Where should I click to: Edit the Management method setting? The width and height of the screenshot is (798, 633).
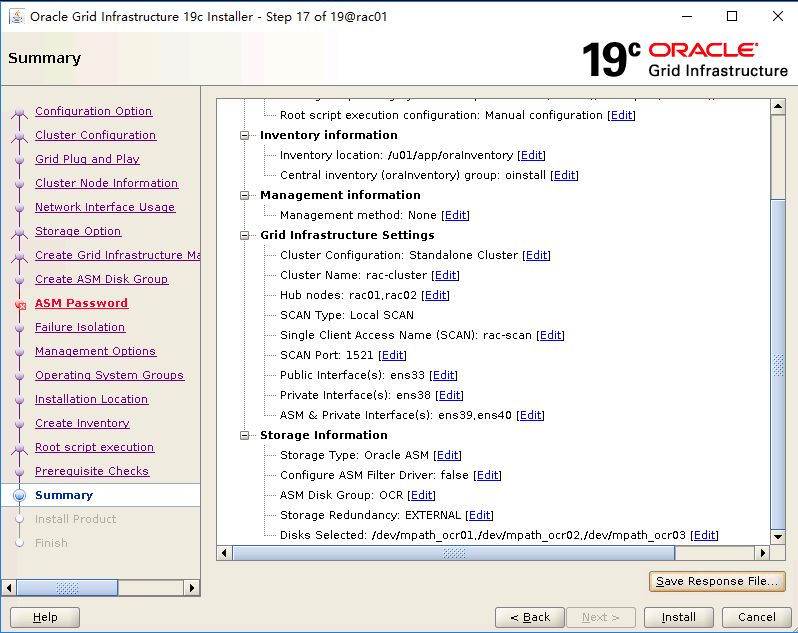pos(455,215)
